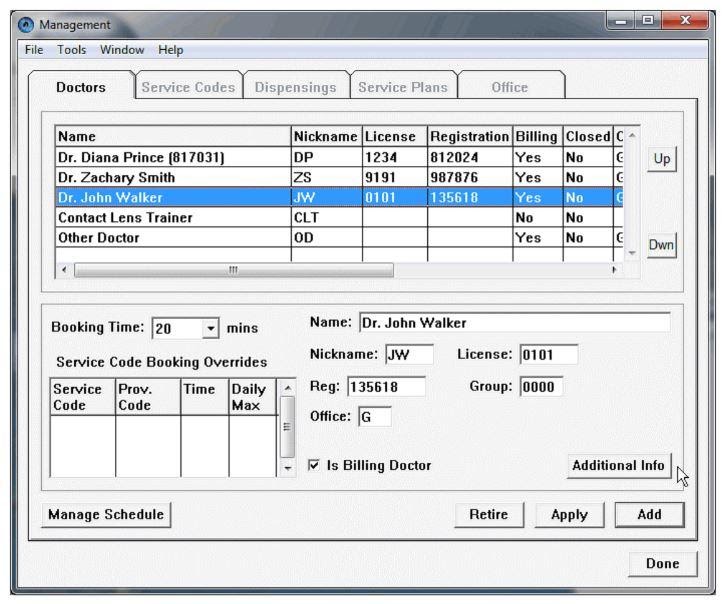
Task: Click the Done button
Action: (x=663, y=563)
